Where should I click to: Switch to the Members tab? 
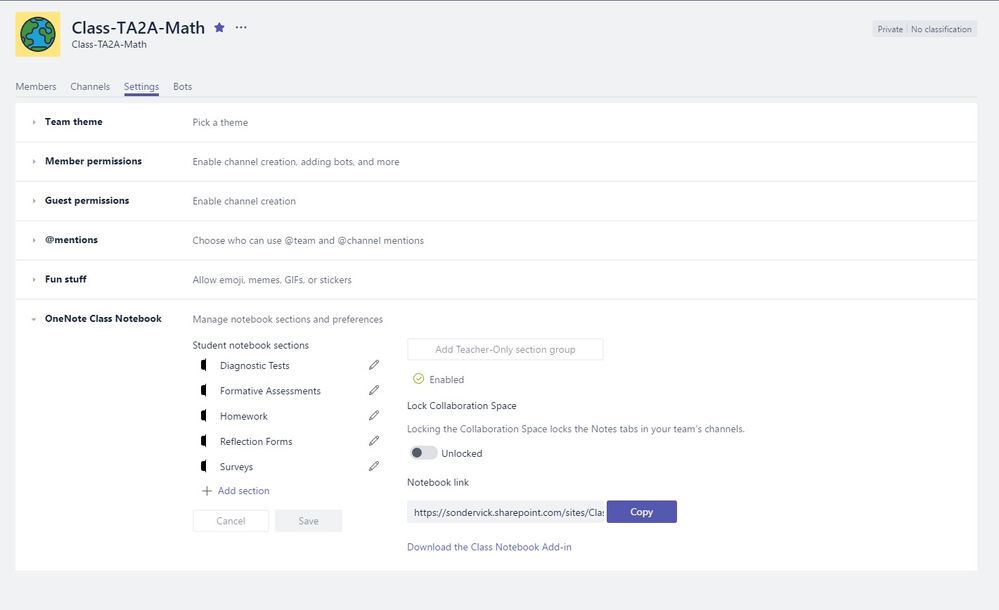[x=36, y=87]
